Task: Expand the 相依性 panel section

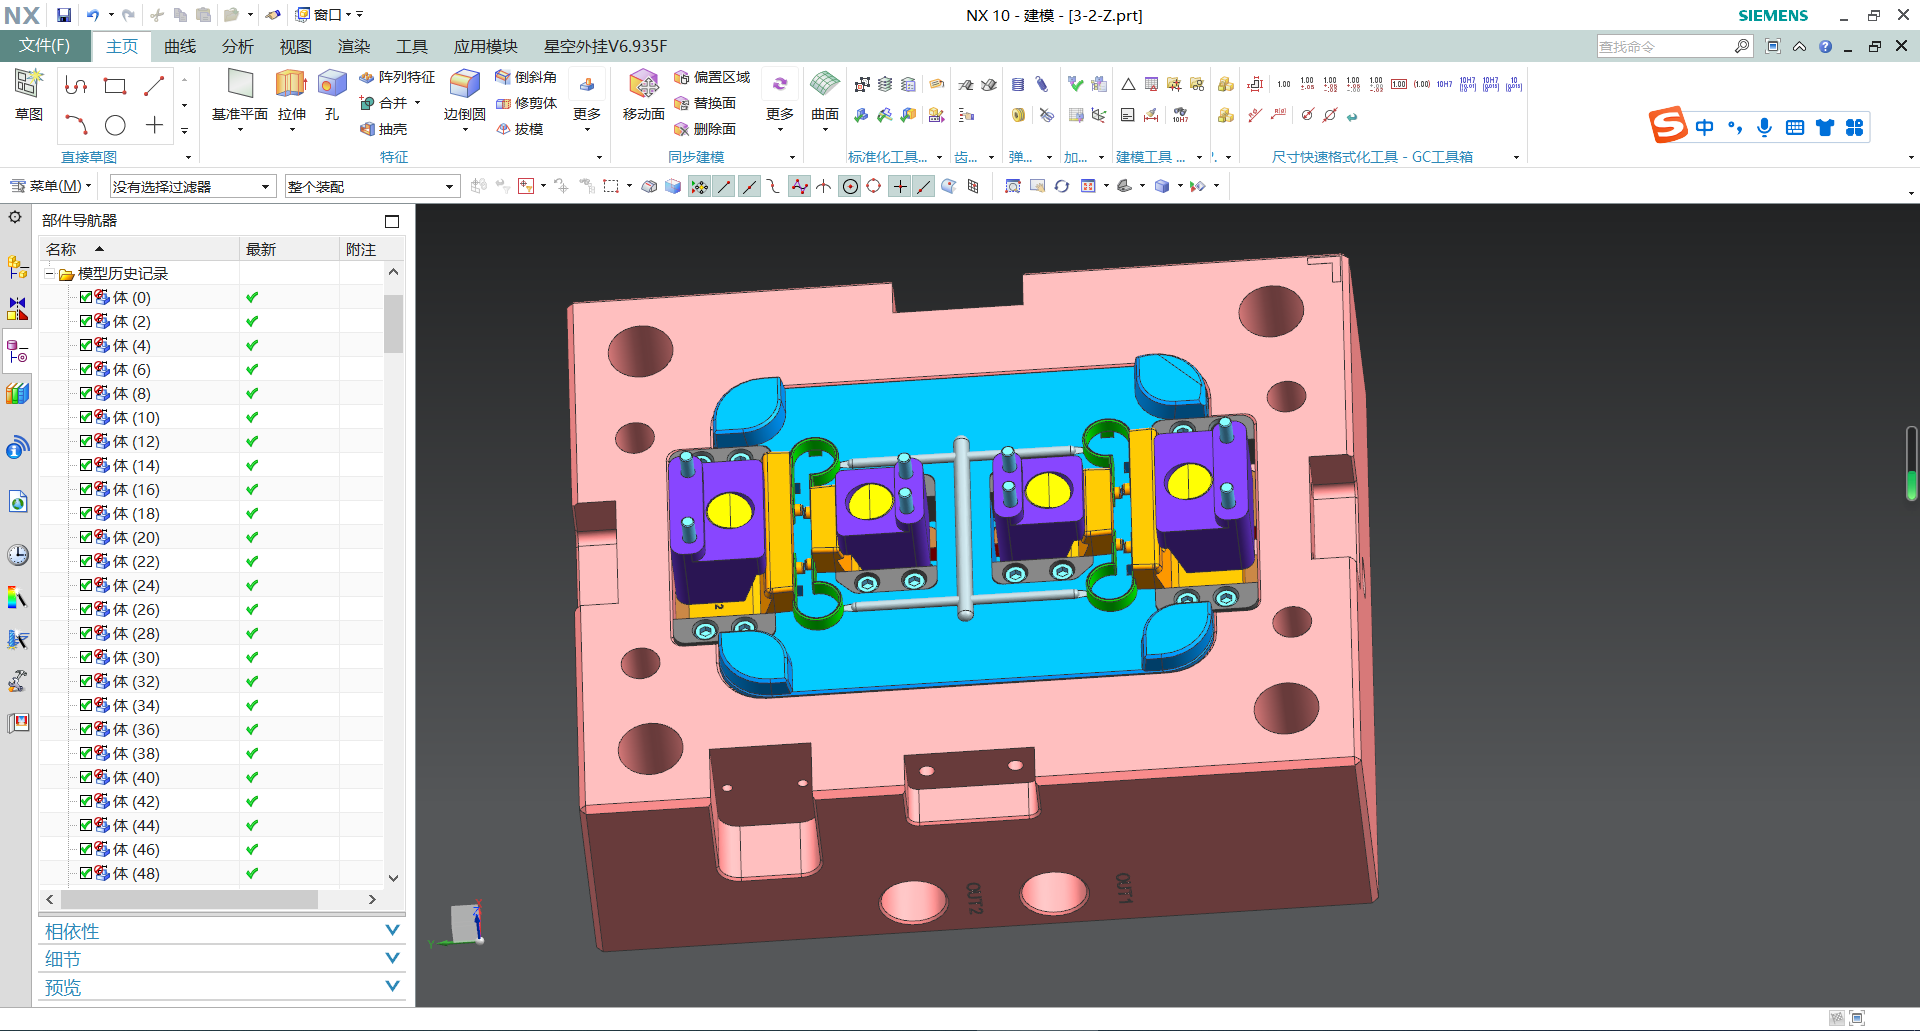Action: click(392, 931)
